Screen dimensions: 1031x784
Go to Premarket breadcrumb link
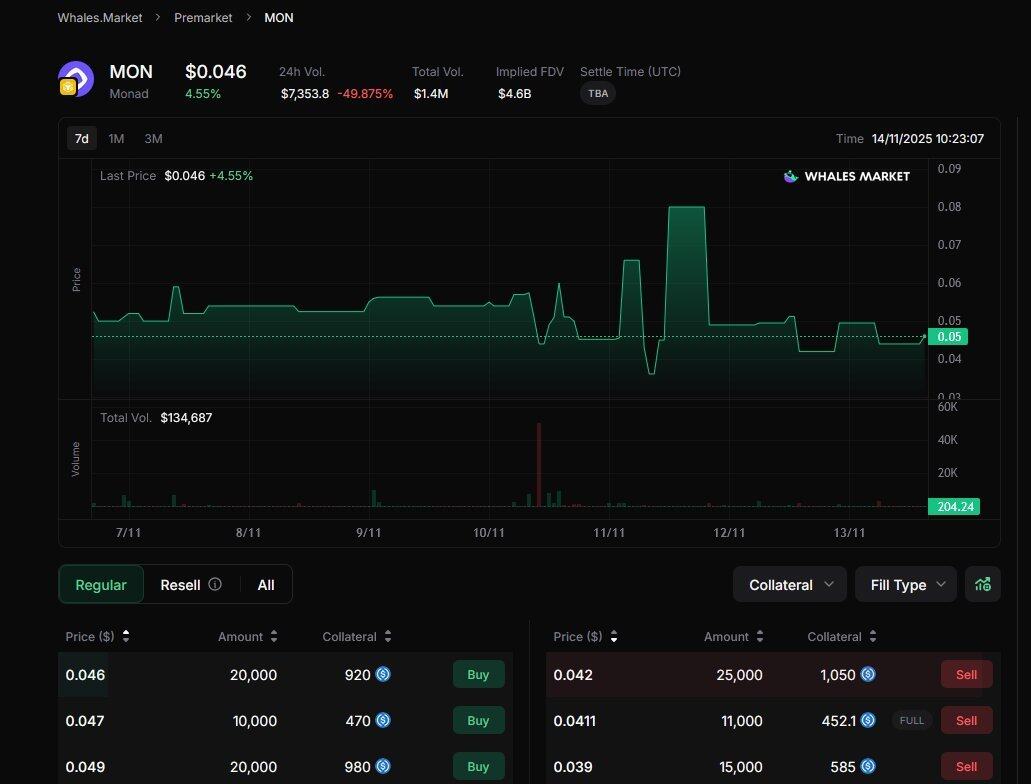tap(203, 18)
